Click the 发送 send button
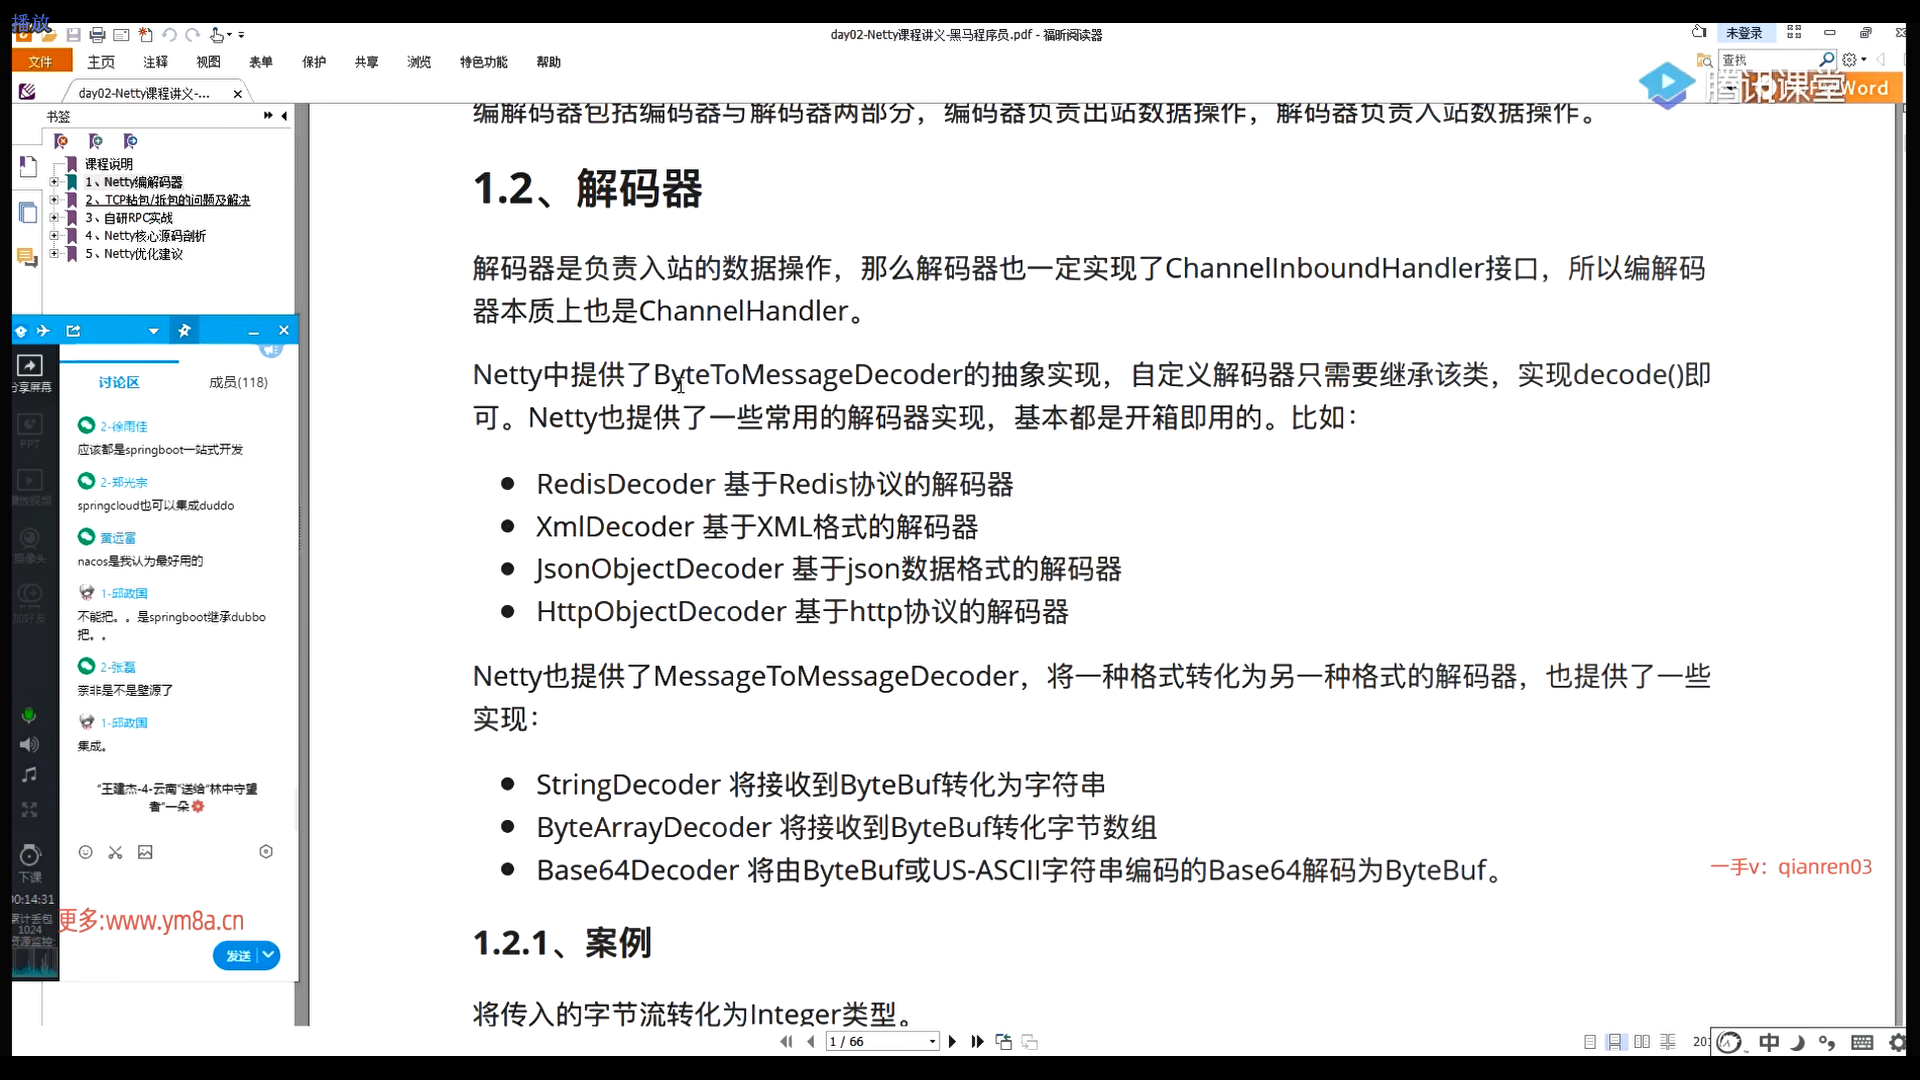Viewport: 1920px width, 1080px height. click(237, 955)
